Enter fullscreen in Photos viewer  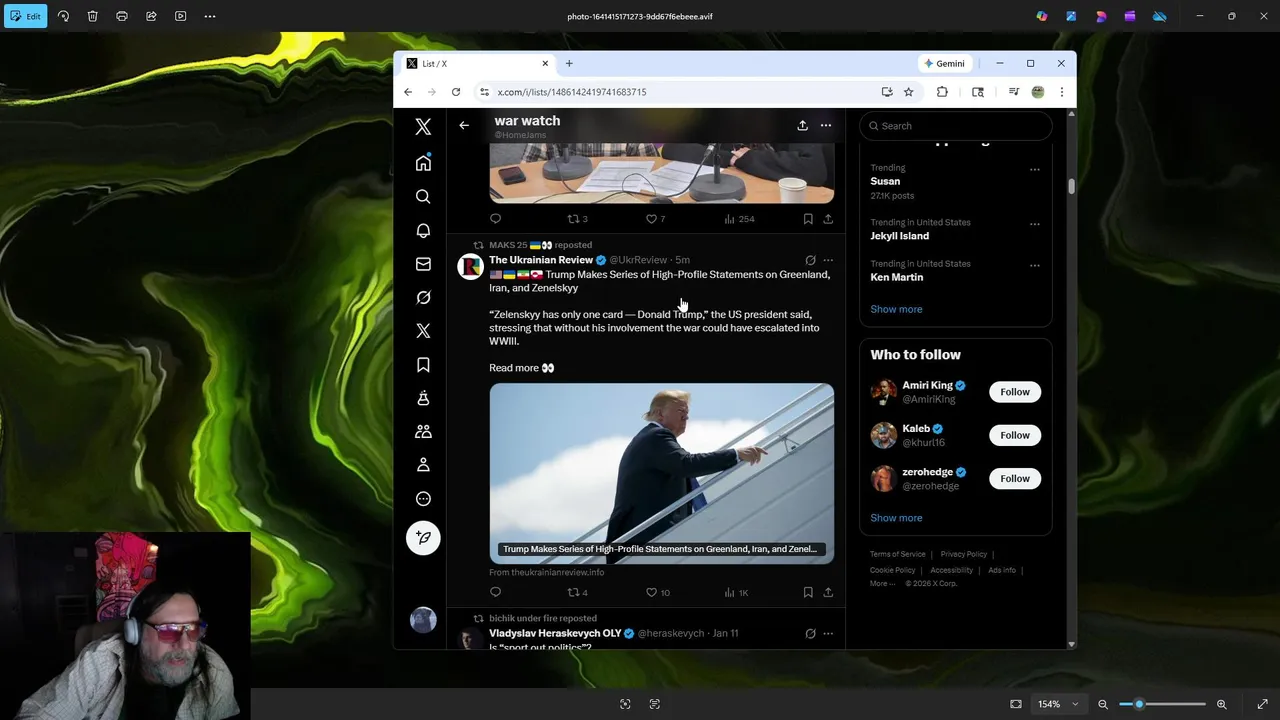[x=1262, y=704]
